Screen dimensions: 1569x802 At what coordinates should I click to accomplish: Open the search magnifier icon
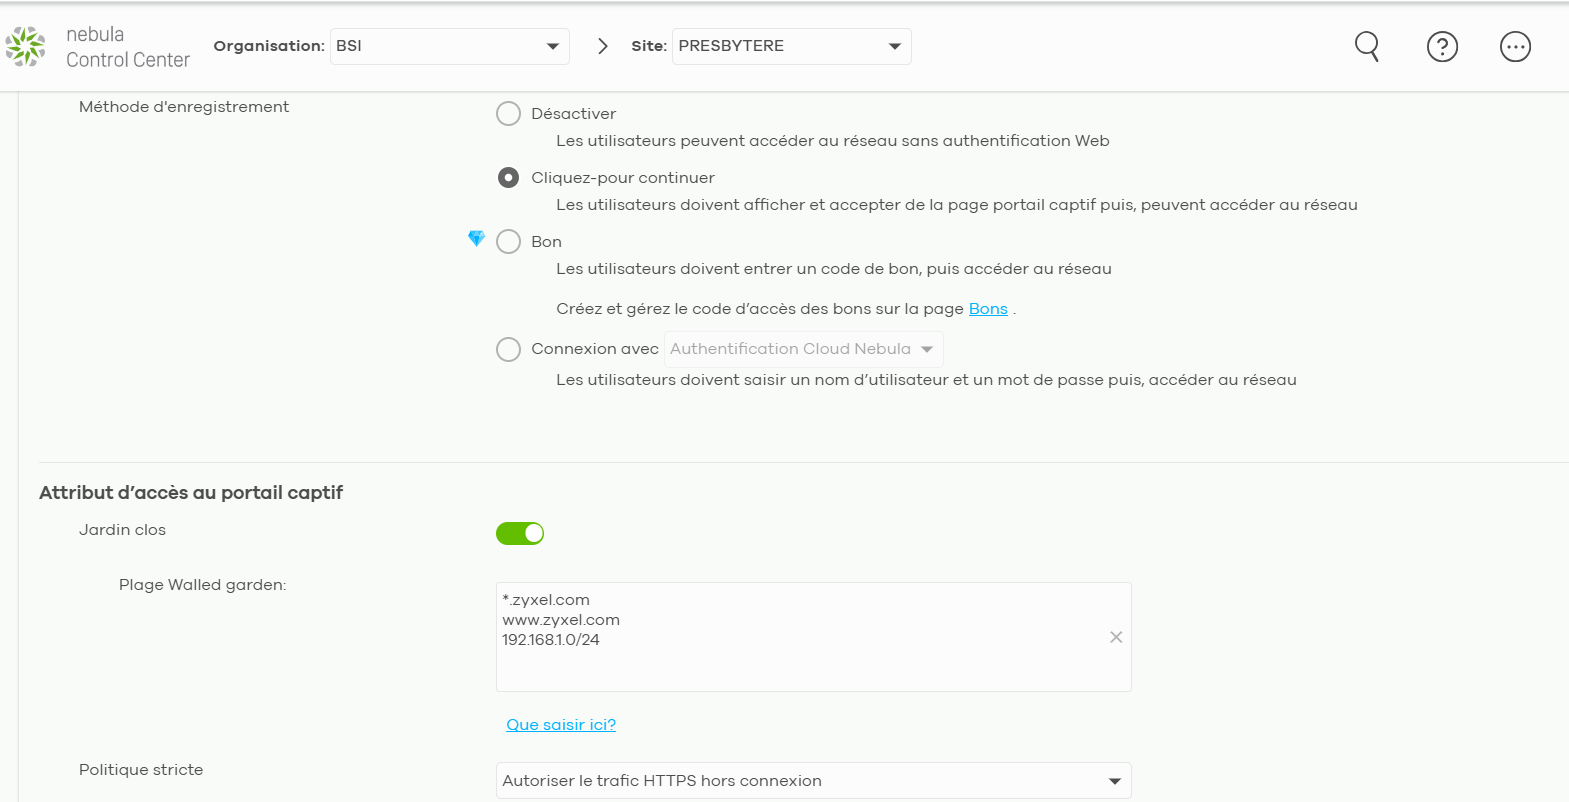pyautogui.click(x=1367, y=46)
